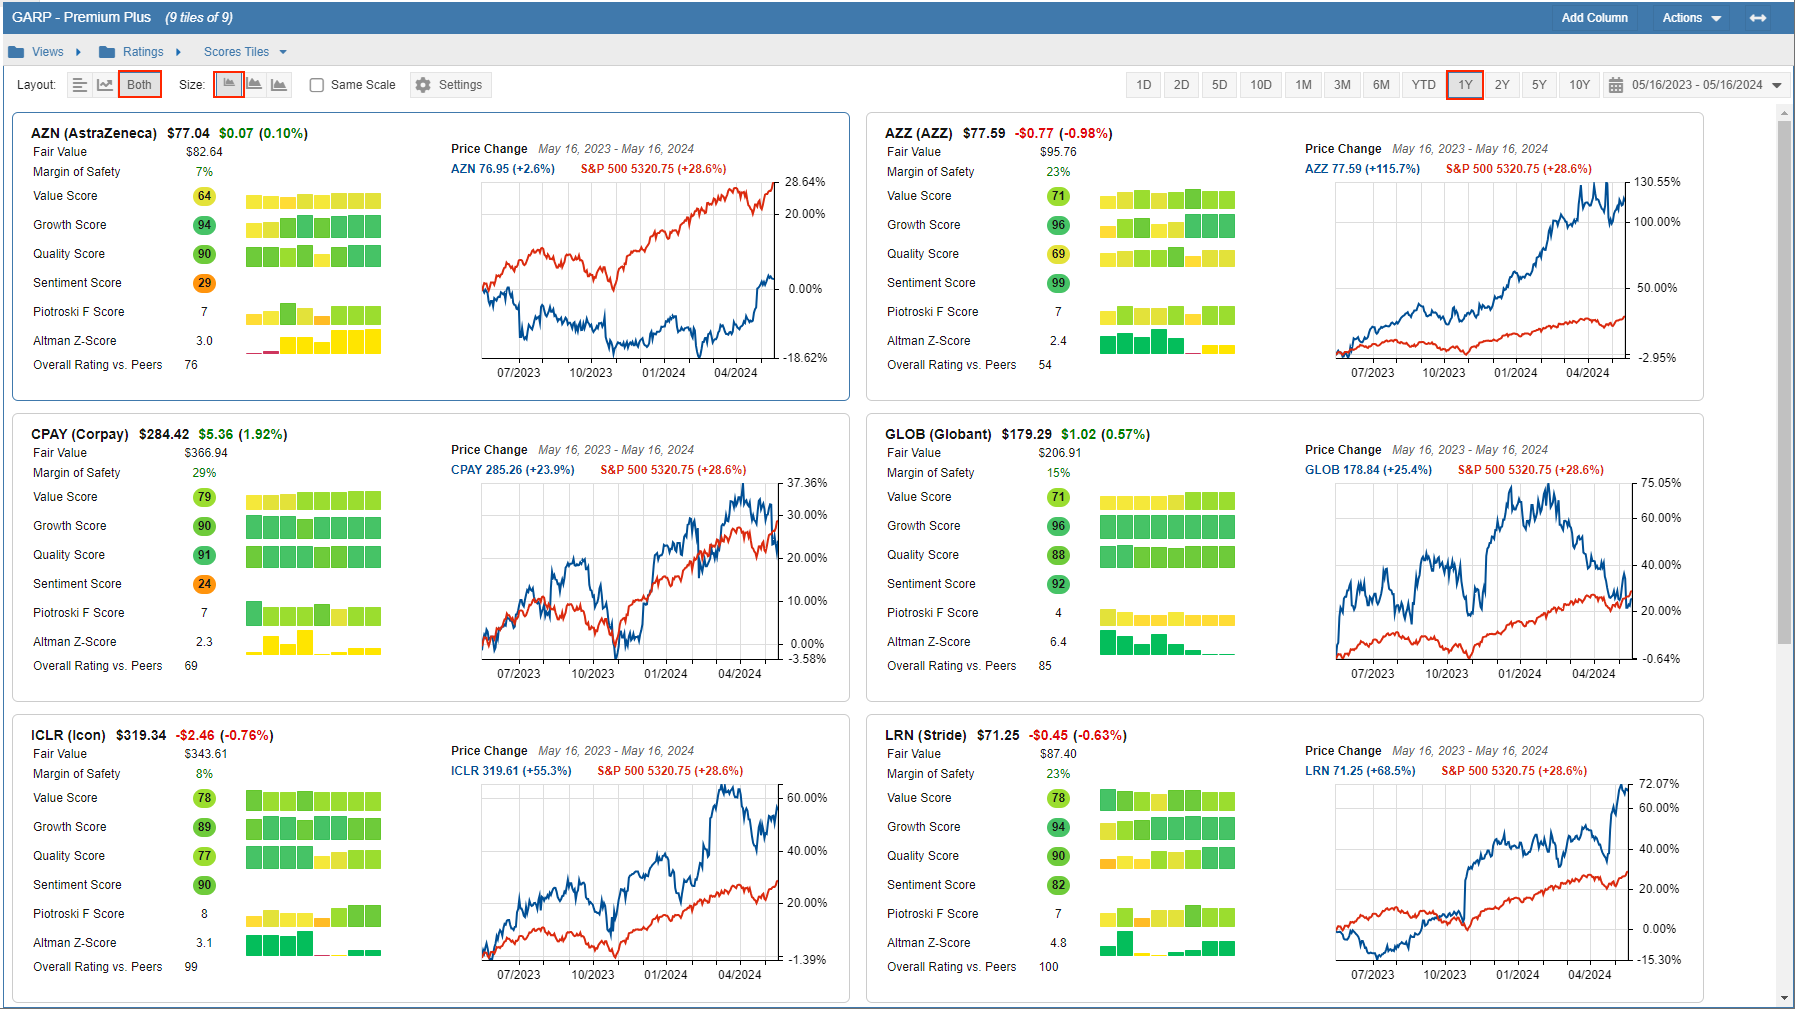The image size is (1802, 1014).
Task: Click GLOB Quality Score badge 88
Action: coord(1058,555)
